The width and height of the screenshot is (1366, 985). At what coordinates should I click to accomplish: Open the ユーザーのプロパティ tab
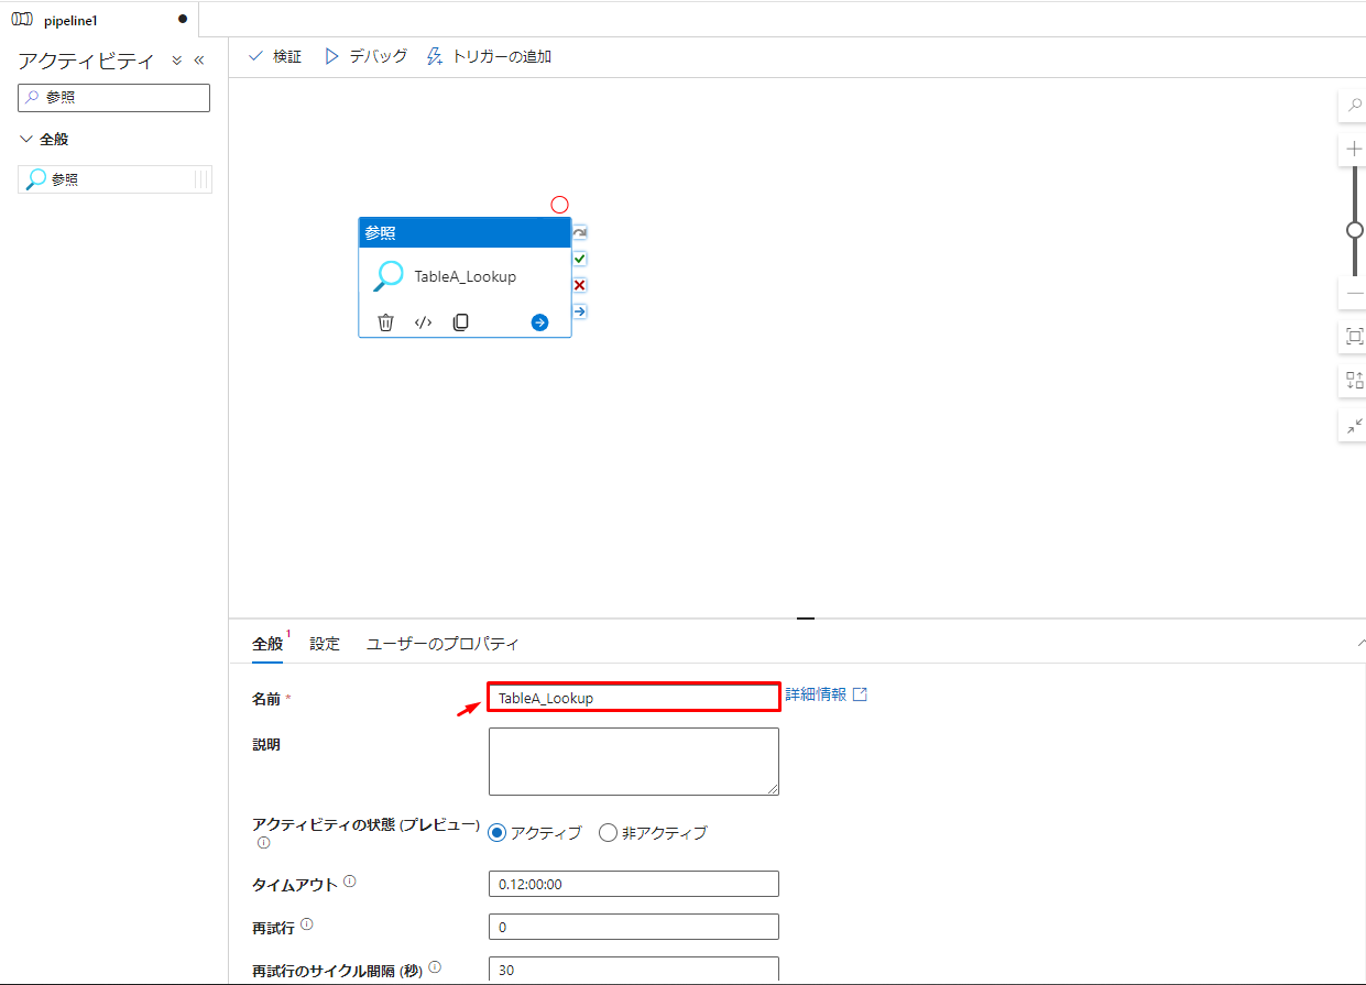coord(442,644)
